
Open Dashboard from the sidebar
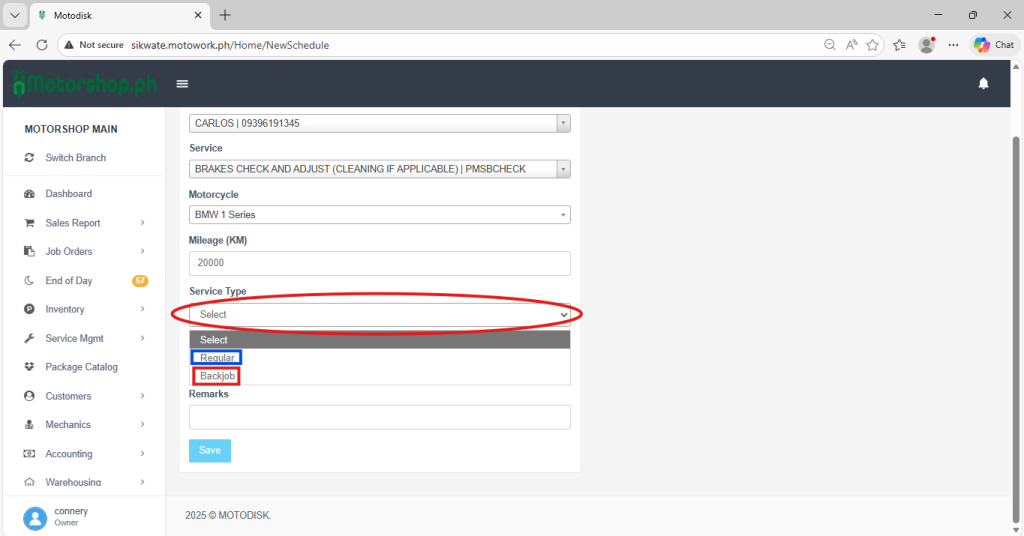[68, 194]
